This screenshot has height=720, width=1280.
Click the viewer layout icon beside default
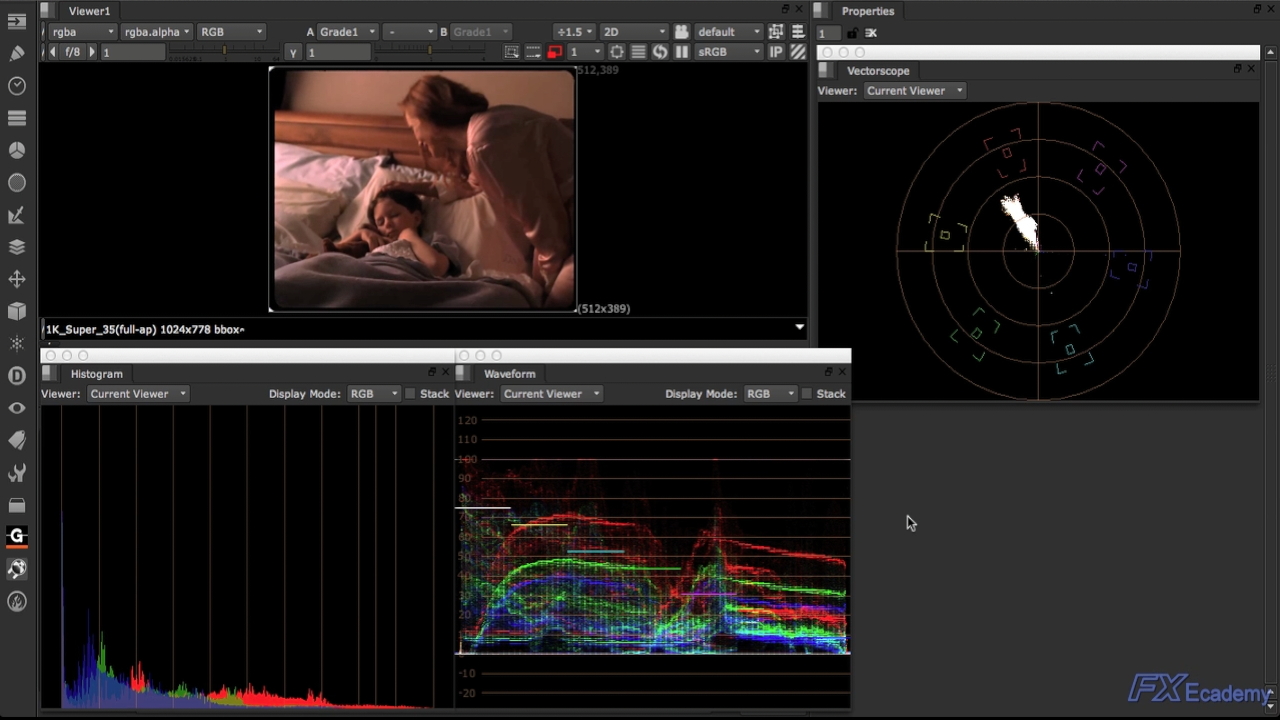[776, 32]
